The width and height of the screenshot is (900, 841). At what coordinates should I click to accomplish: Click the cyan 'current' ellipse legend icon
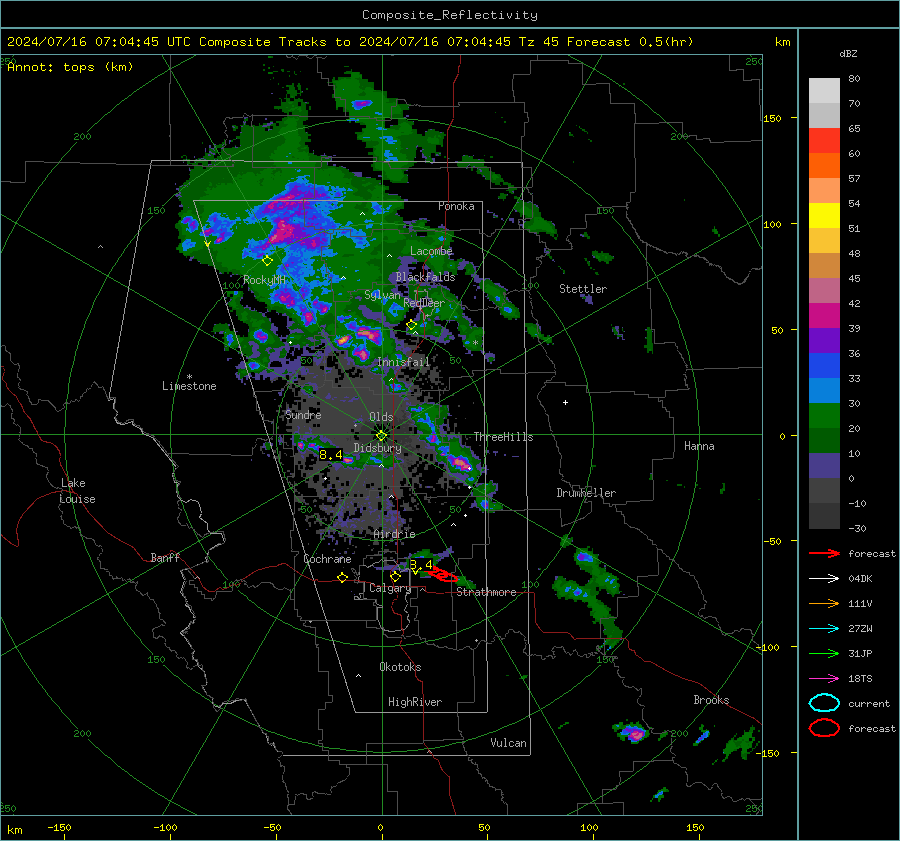point(824,703)
